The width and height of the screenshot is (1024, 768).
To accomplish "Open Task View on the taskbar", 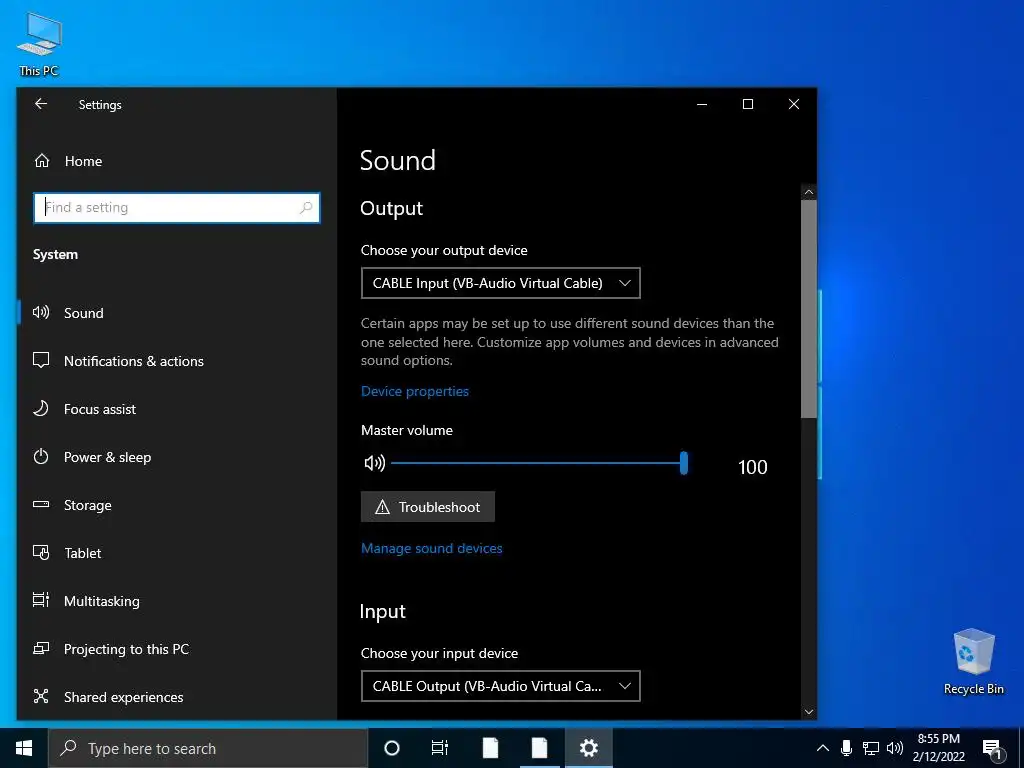I will (x=440, y=748).
